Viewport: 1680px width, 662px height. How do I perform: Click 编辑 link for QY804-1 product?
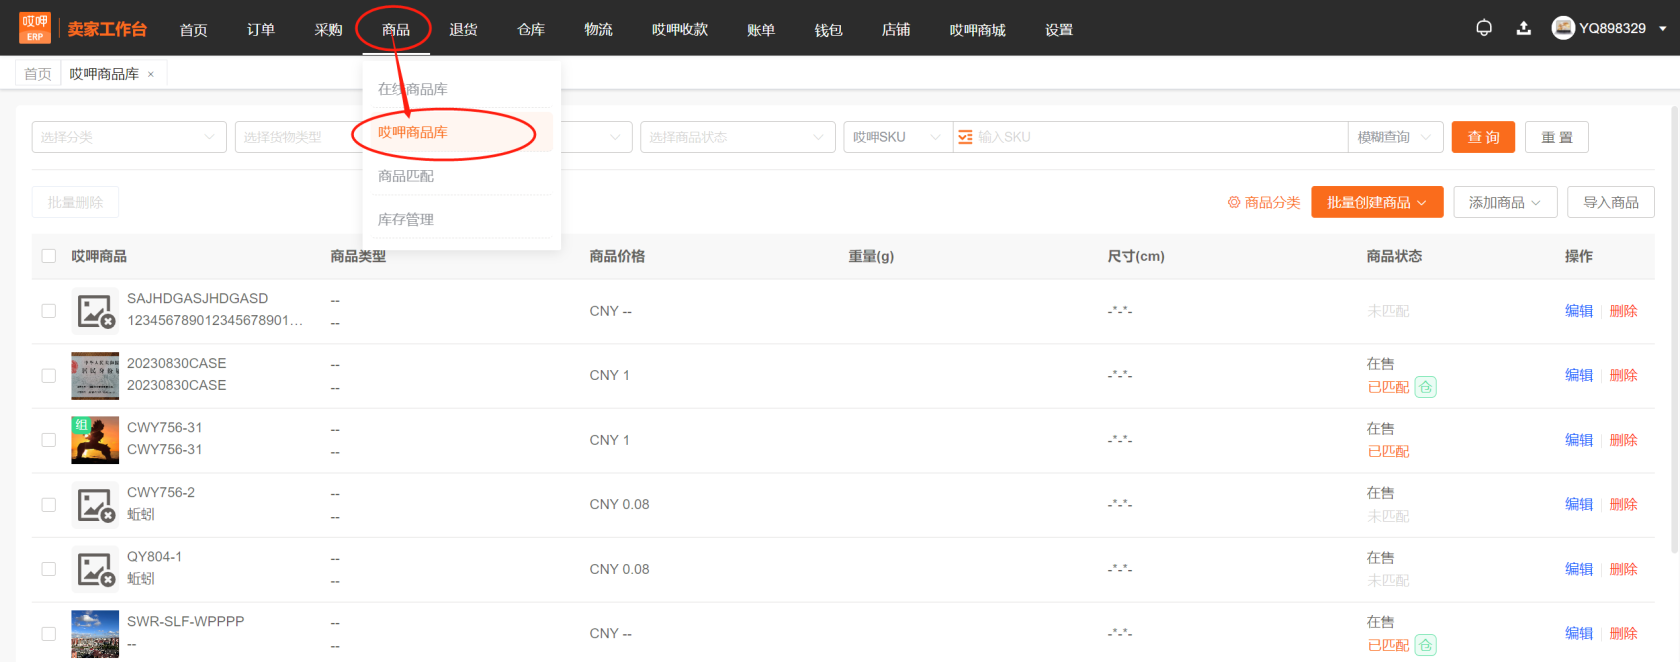[1578, 569]
